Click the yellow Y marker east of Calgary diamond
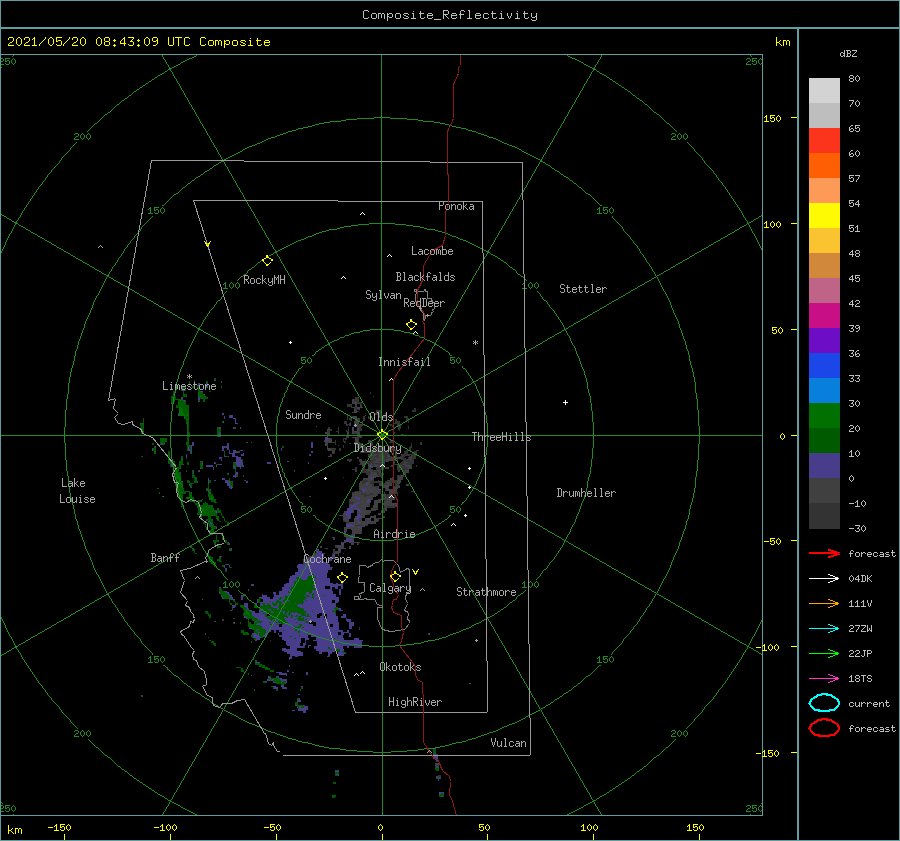This screenshot has width=900, height=841. (x=416, y=572)
